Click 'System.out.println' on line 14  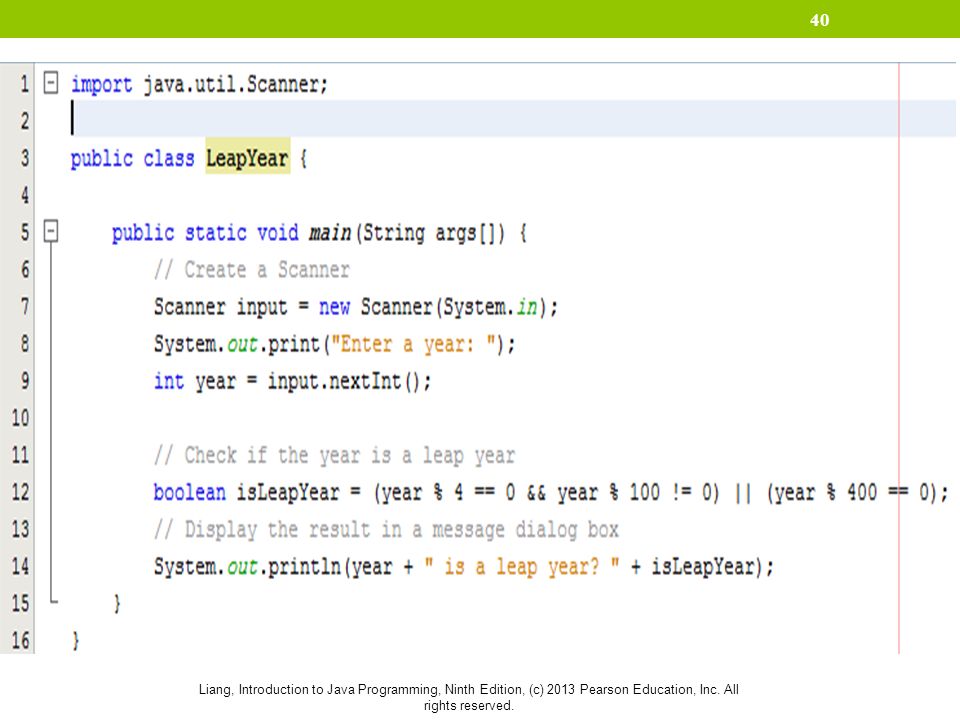tap(247, 567)
